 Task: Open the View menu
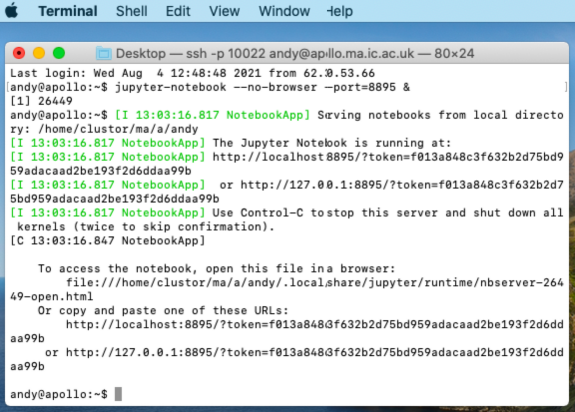pos(224,11)
